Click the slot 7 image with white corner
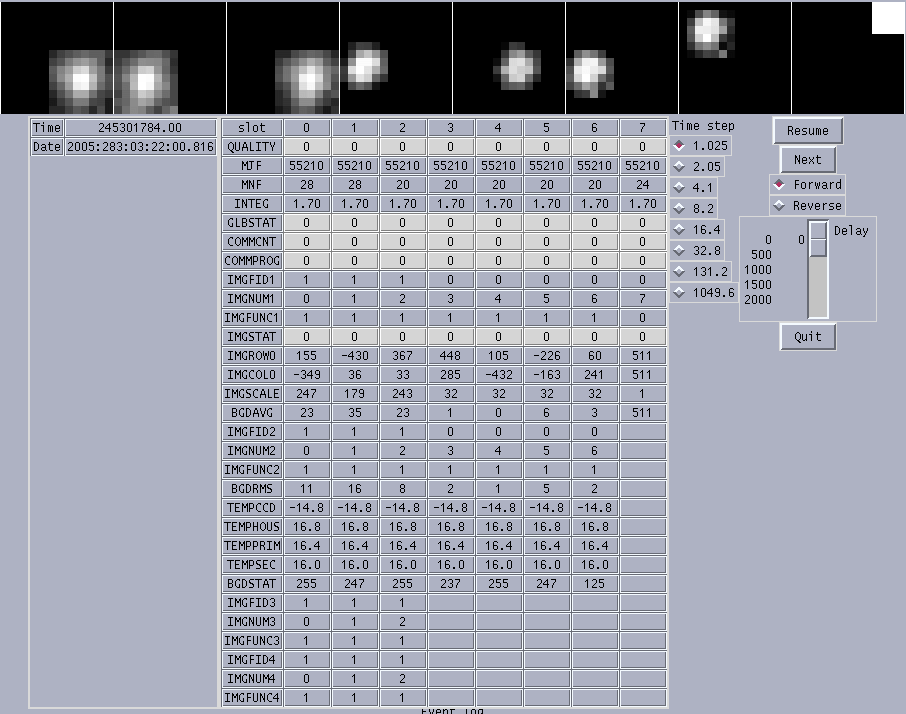The height and width of the screenshot is (714, 906). point(848,58)
